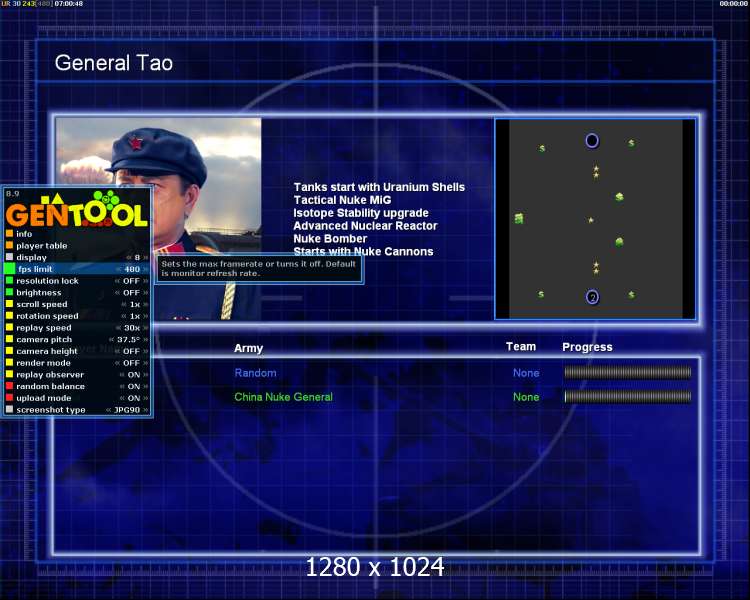Click 'Advanced Nuclear Reactor' text
The image size is (750, 600).
click(x=365, y=226)
